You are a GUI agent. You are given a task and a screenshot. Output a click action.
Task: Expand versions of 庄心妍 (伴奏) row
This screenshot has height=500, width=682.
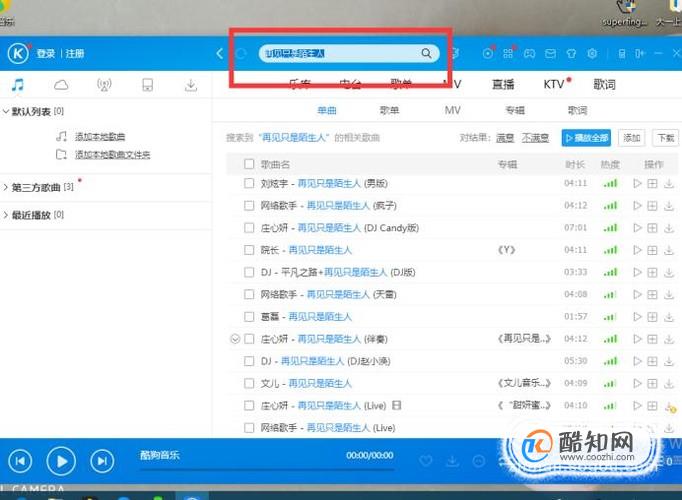pyautogui.click(x=235, y=339)
